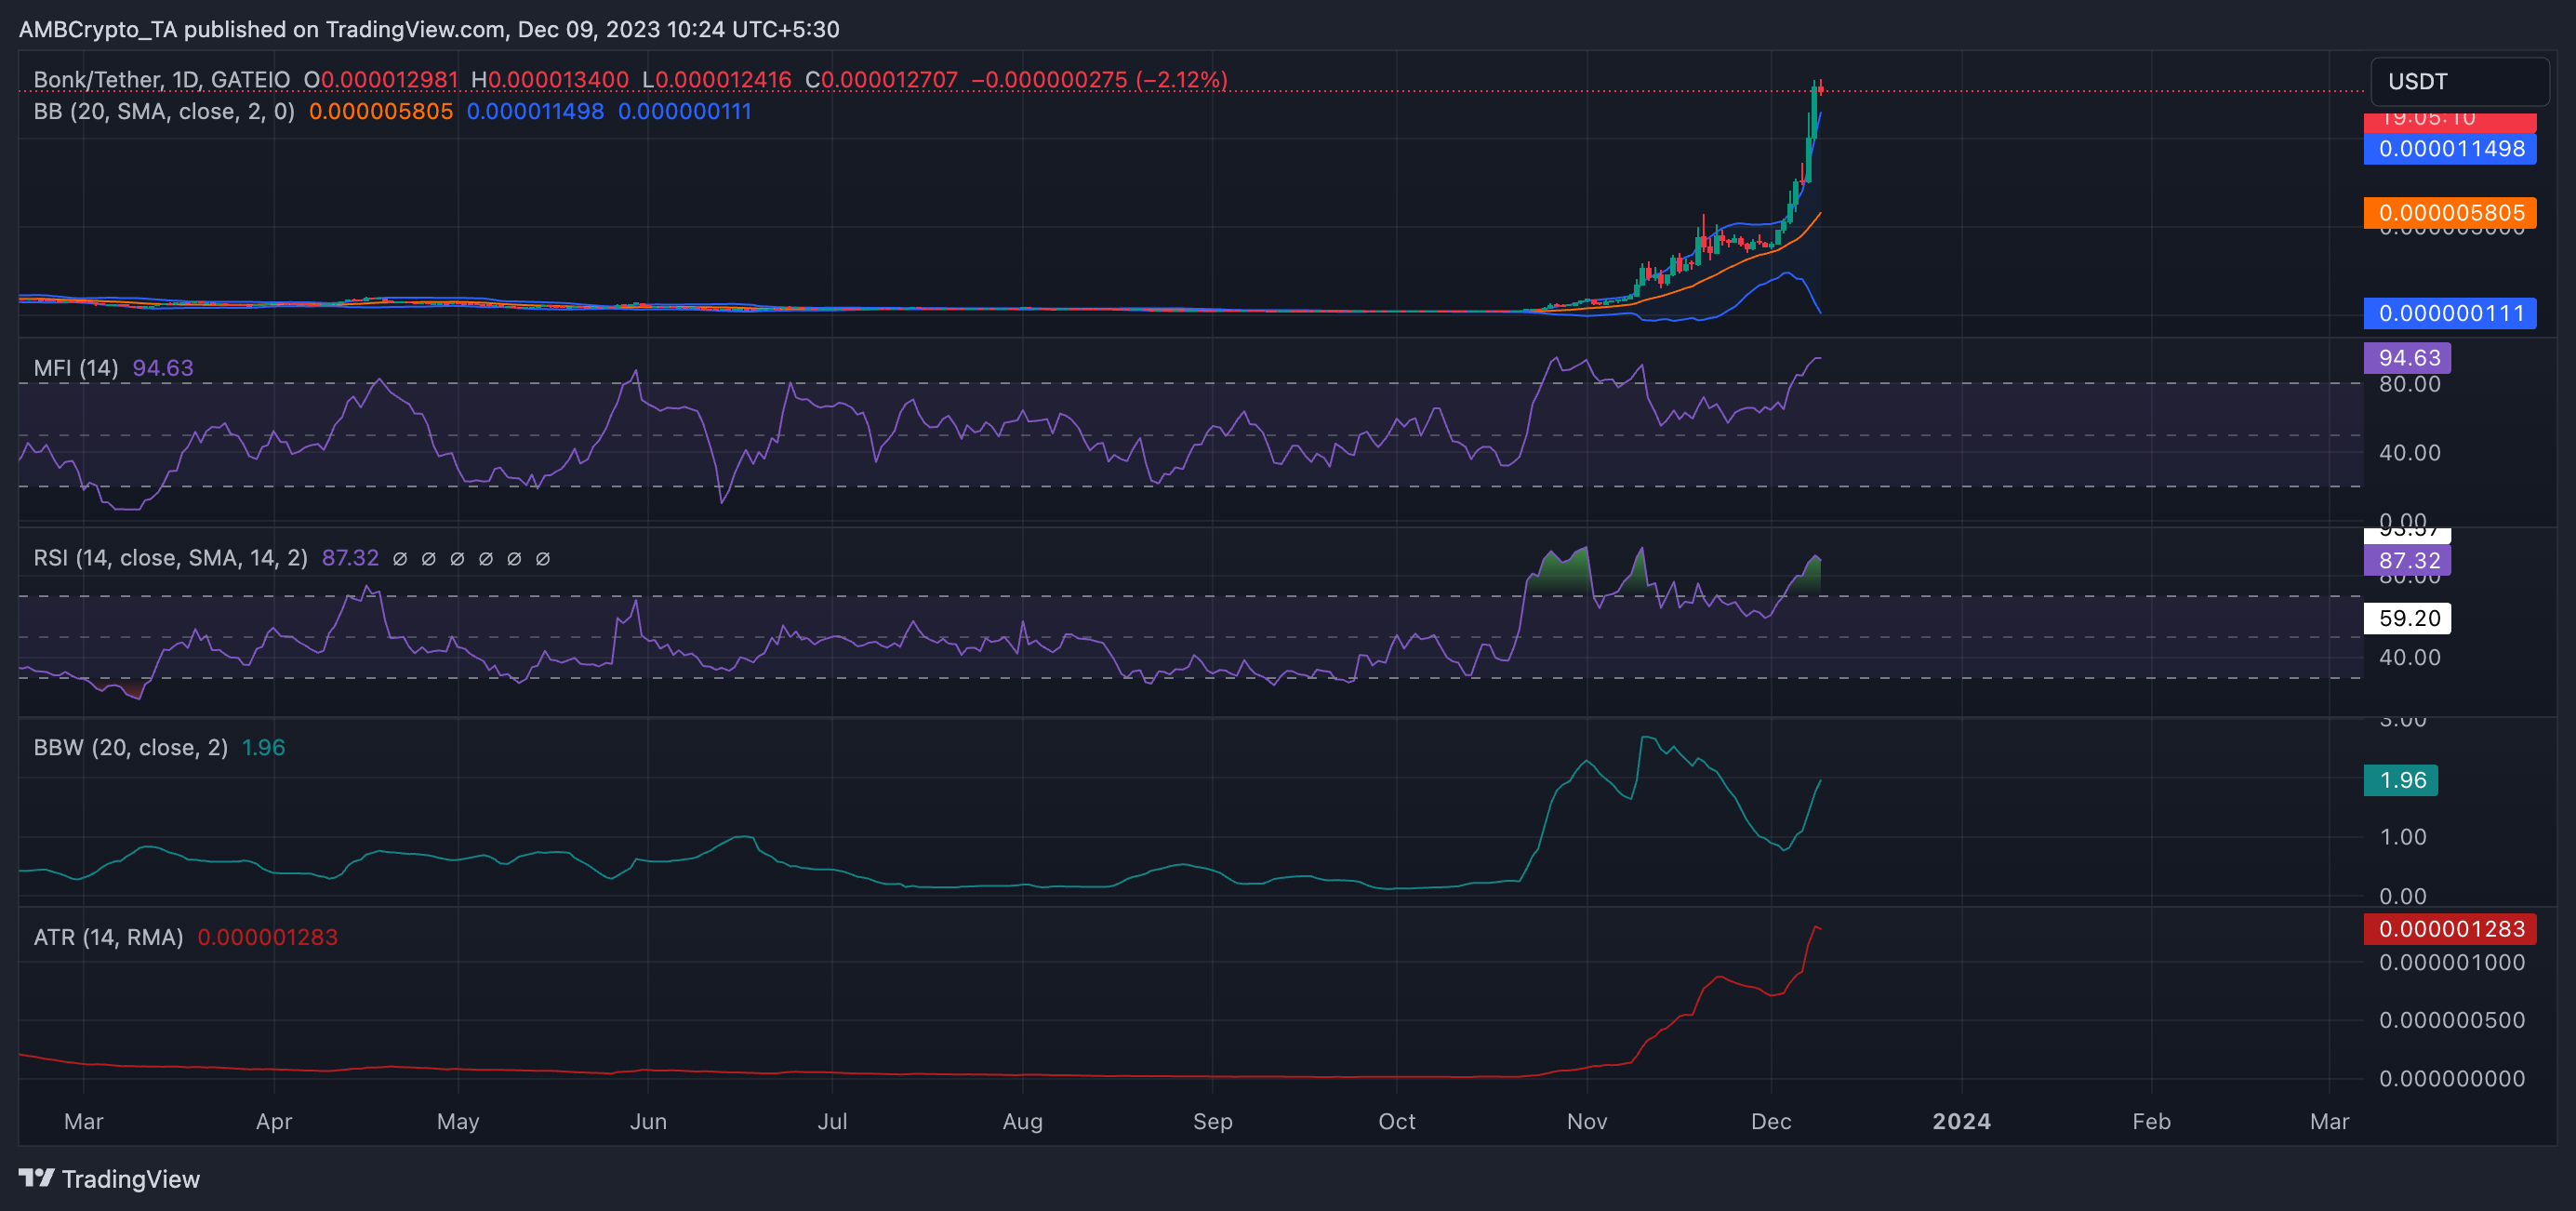Click the TradingView logo icon

37,1178
